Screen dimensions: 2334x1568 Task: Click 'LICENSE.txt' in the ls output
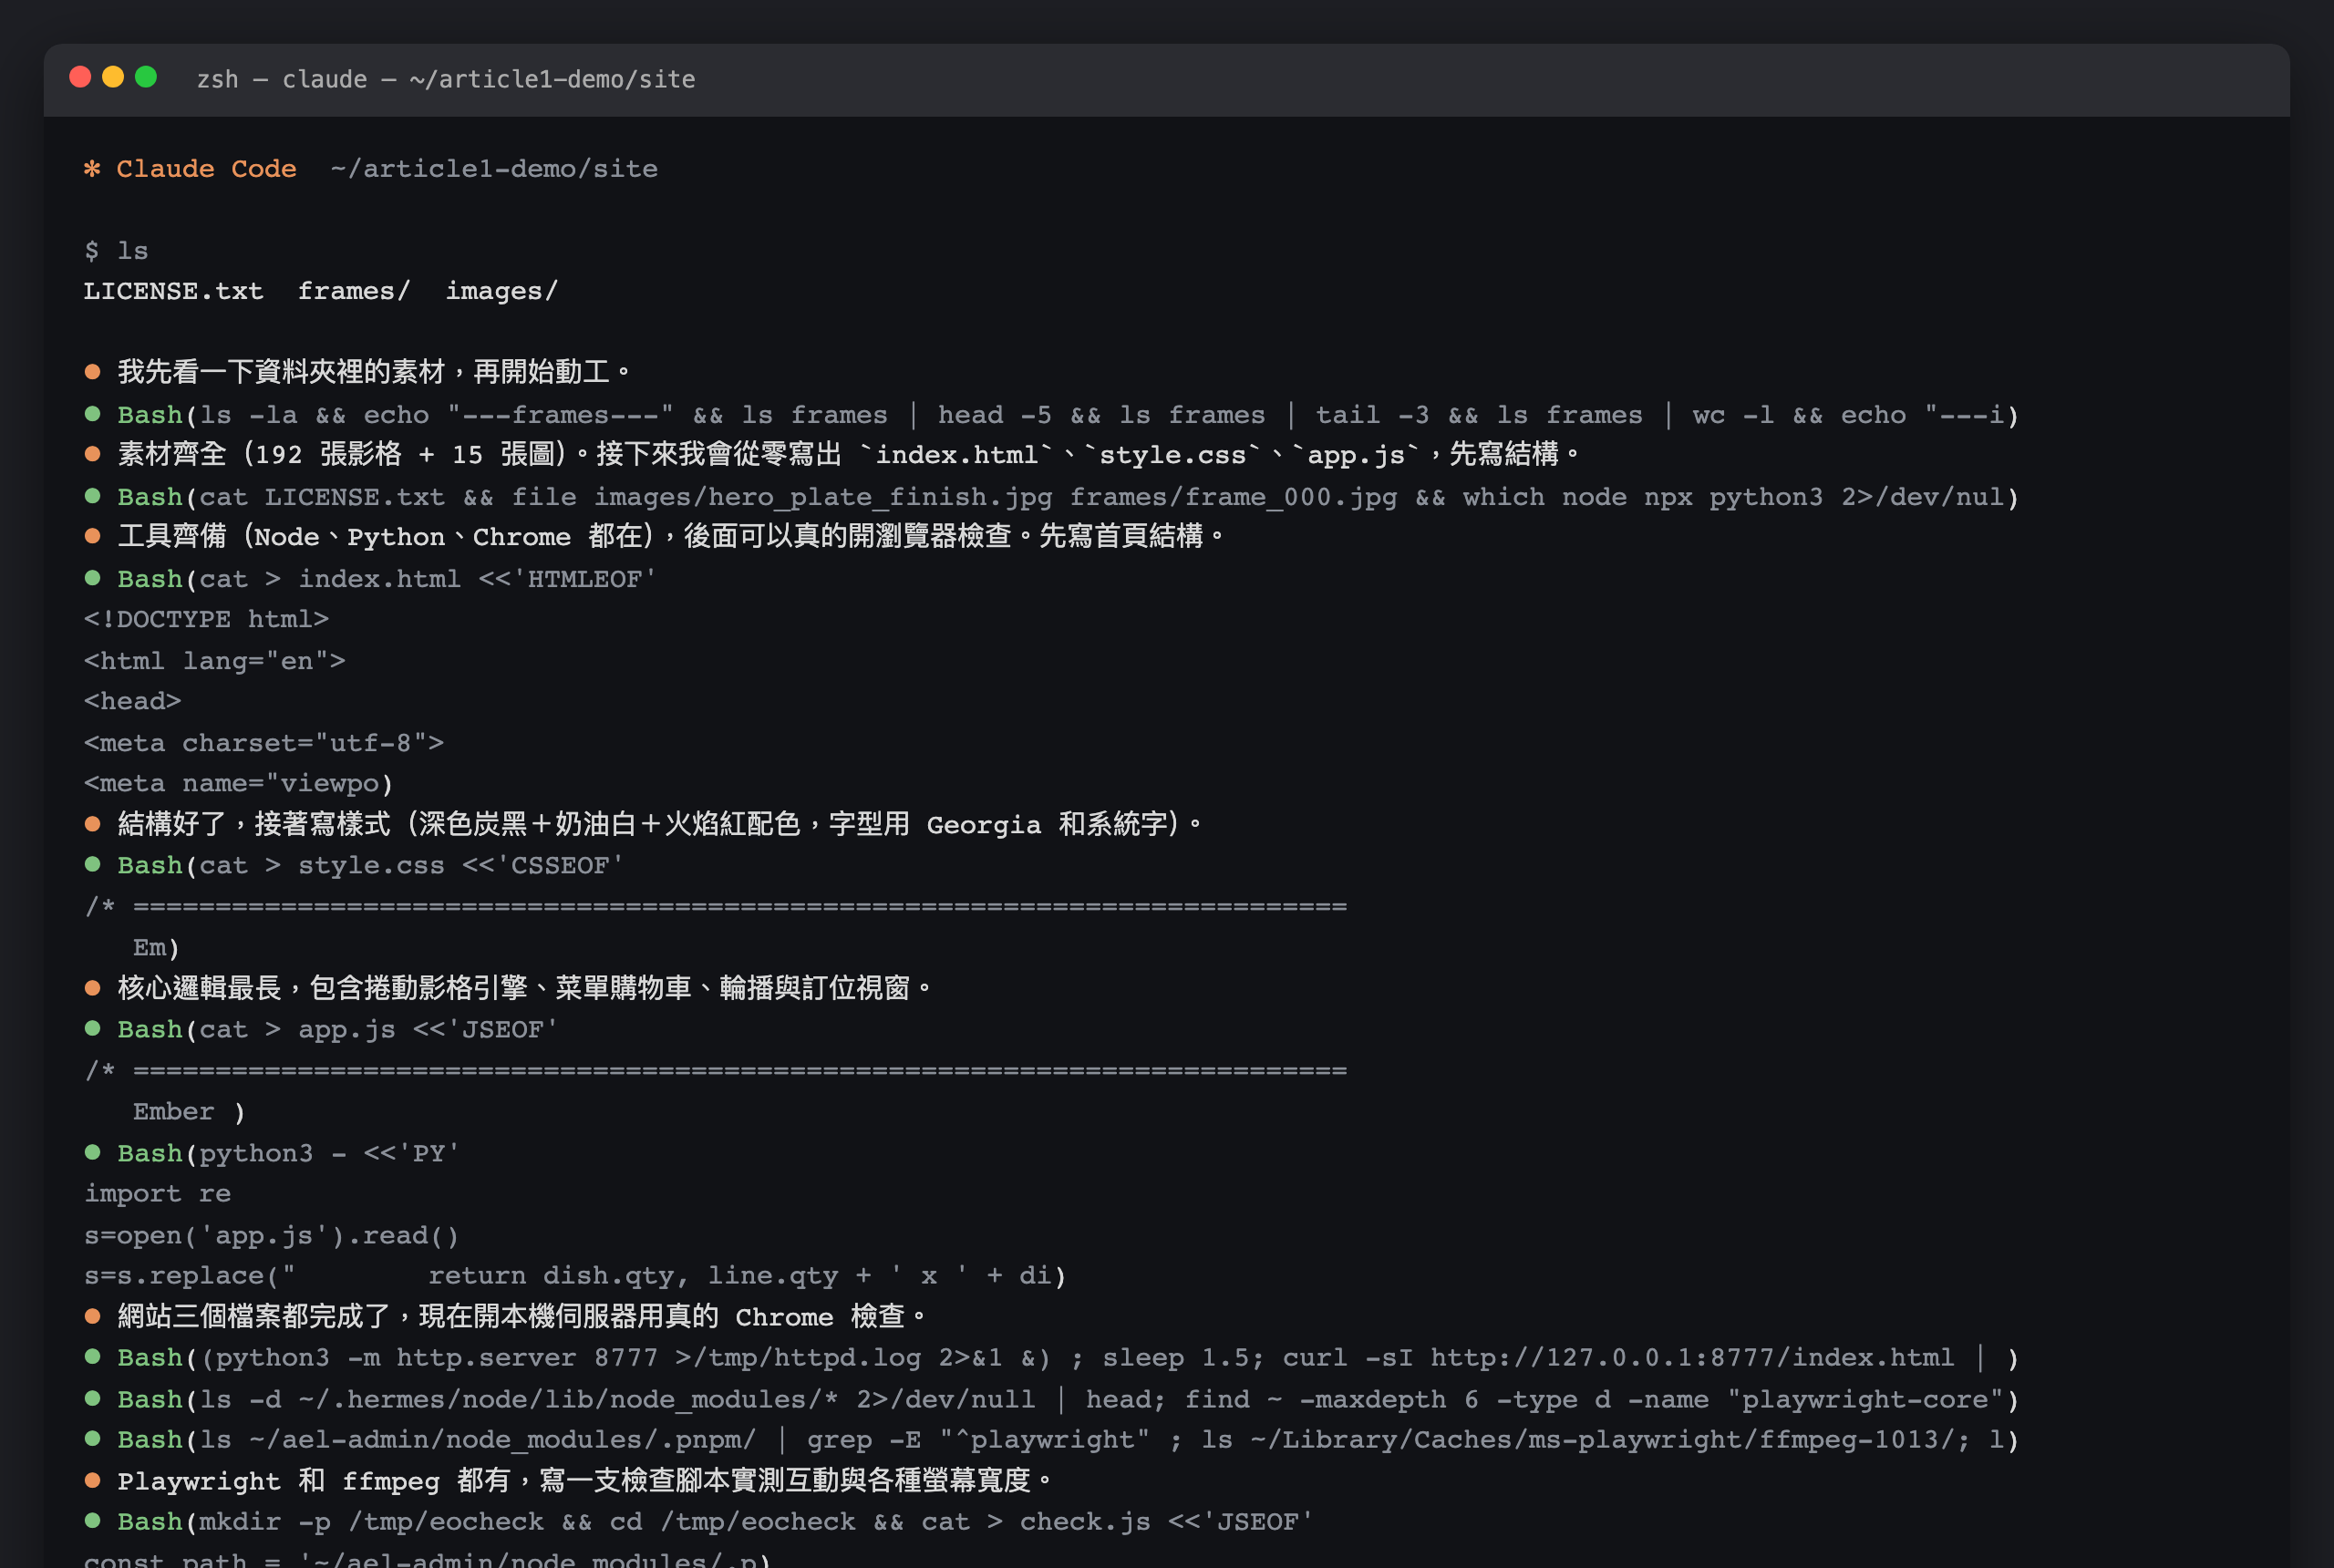click(173, 291)
